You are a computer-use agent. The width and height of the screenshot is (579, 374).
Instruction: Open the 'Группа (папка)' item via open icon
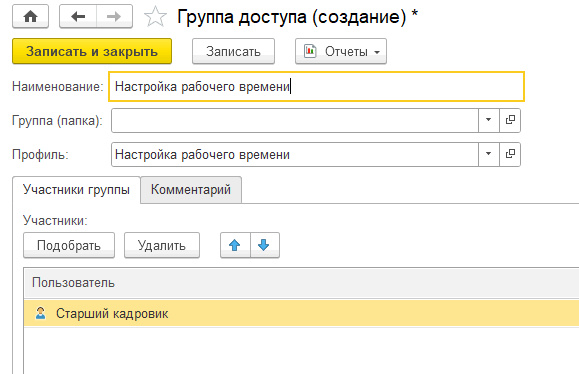point(510,120)
